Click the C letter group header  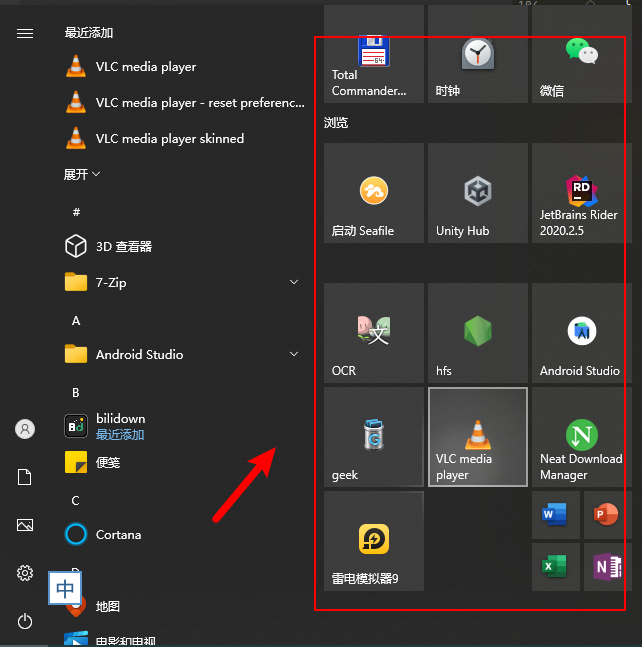tap(75, 501)
